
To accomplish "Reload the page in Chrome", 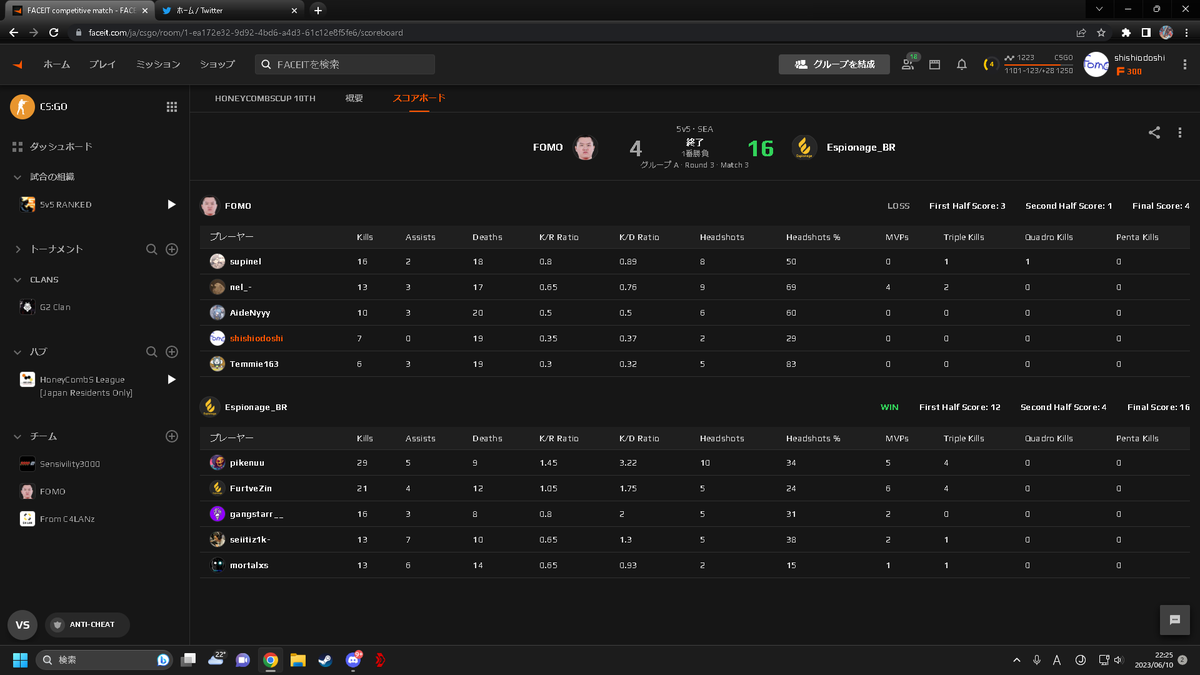I will (56, 32).
